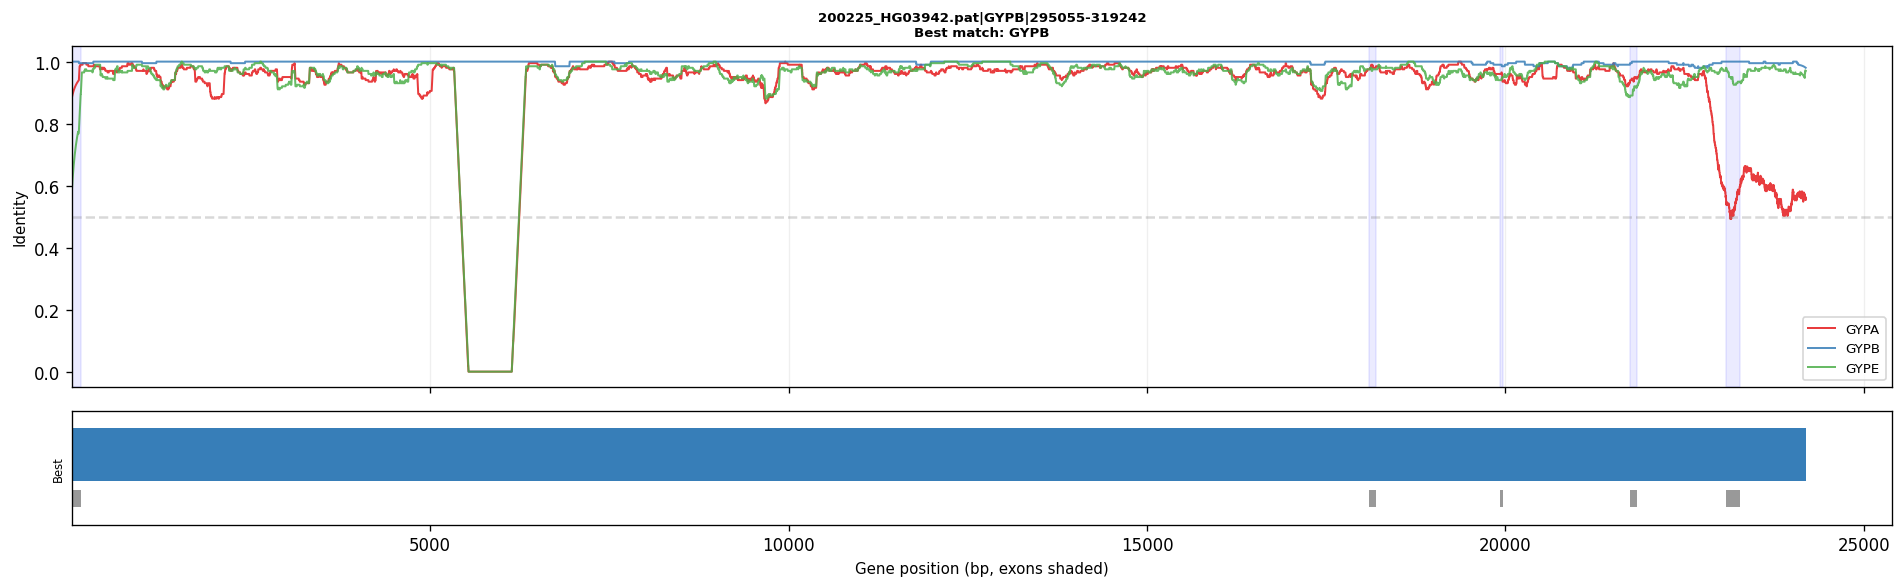The image size is (1904, 588).
Task: Click the blue Best match GYPB bar
Action: [939, 455]
